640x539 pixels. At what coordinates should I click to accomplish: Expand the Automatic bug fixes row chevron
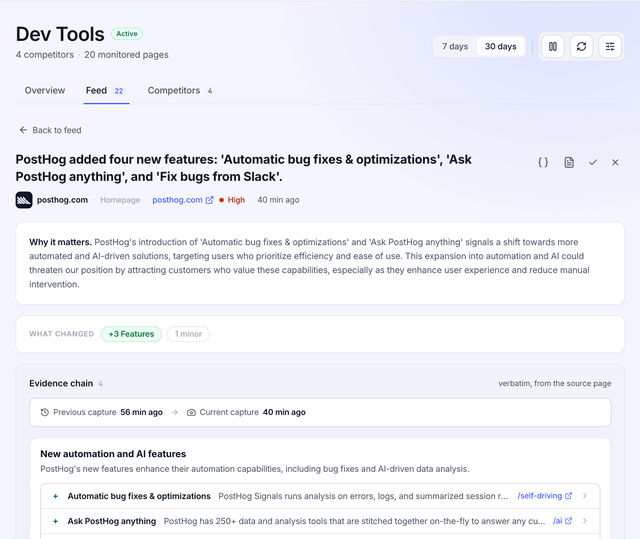coord(584,496)
